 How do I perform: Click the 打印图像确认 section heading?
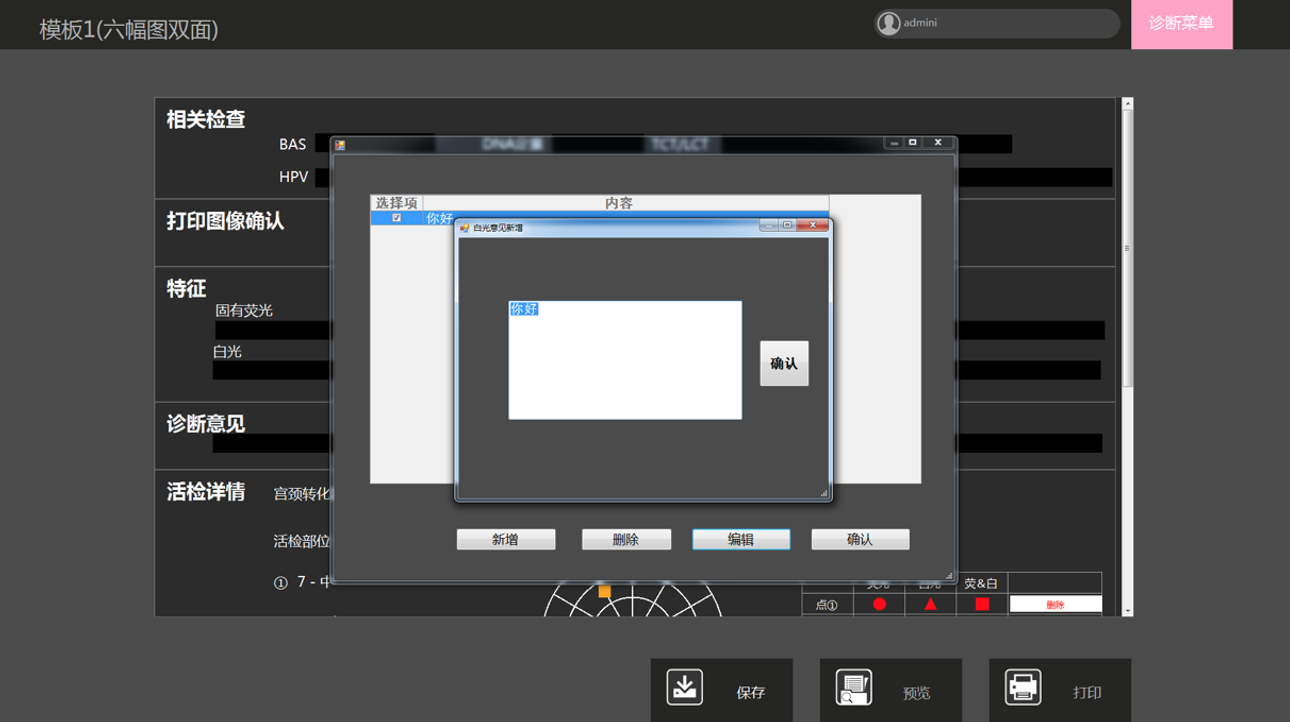coord(225,221)
